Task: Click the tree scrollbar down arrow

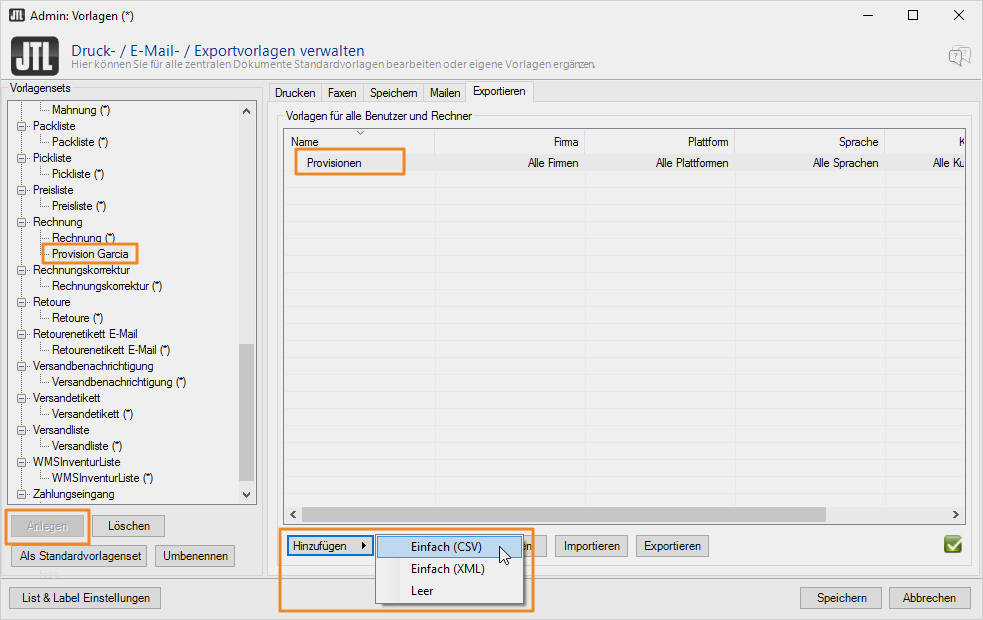Action: pyautogui.click(x=247, y=494)
